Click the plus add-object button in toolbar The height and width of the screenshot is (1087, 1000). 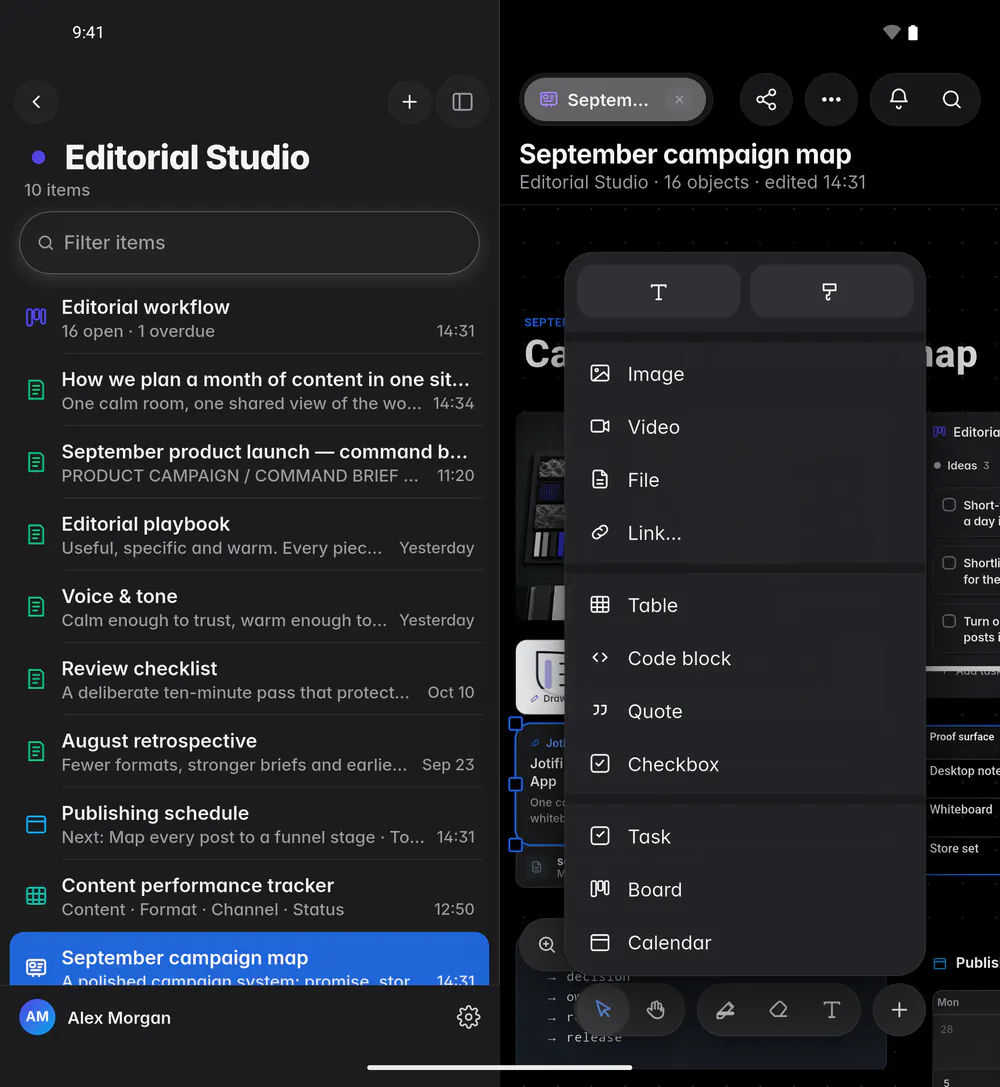pos(899,1009)
